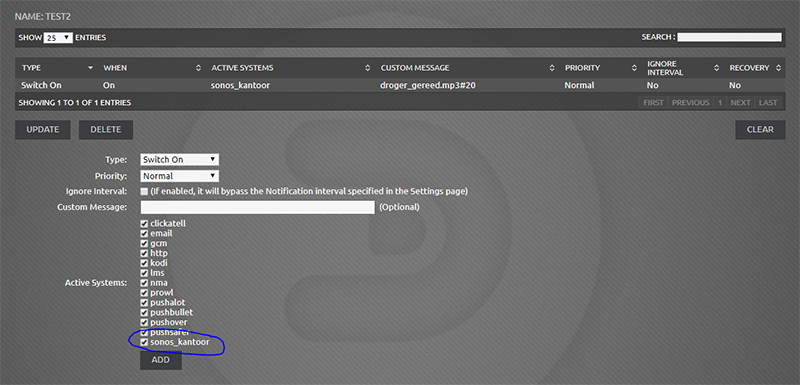Image resolution: width=800 pixels, height=385 pixels.
Task: Uncheck the pushalot checkbox
Action: (x=144, y=302)
